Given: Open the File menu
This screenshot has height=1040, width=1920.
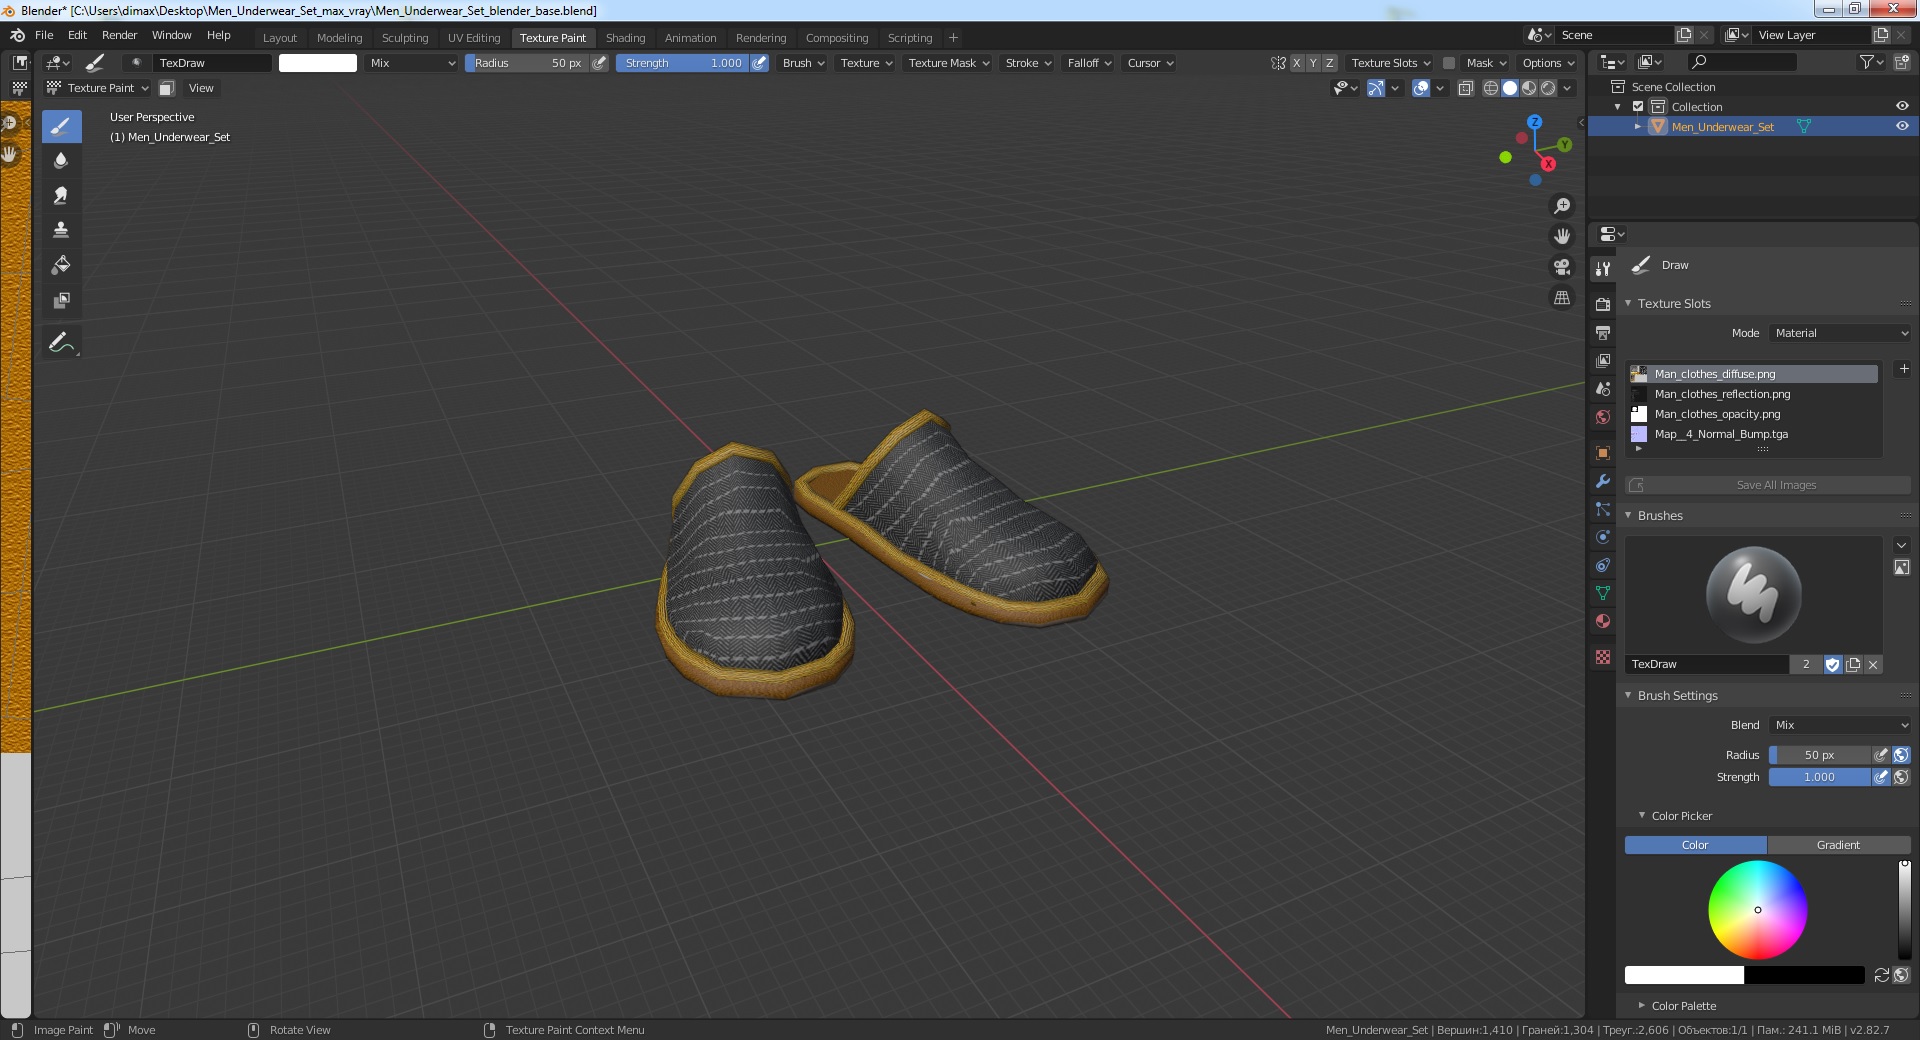Looking at the screenshot, I should [x=44, y=35].
